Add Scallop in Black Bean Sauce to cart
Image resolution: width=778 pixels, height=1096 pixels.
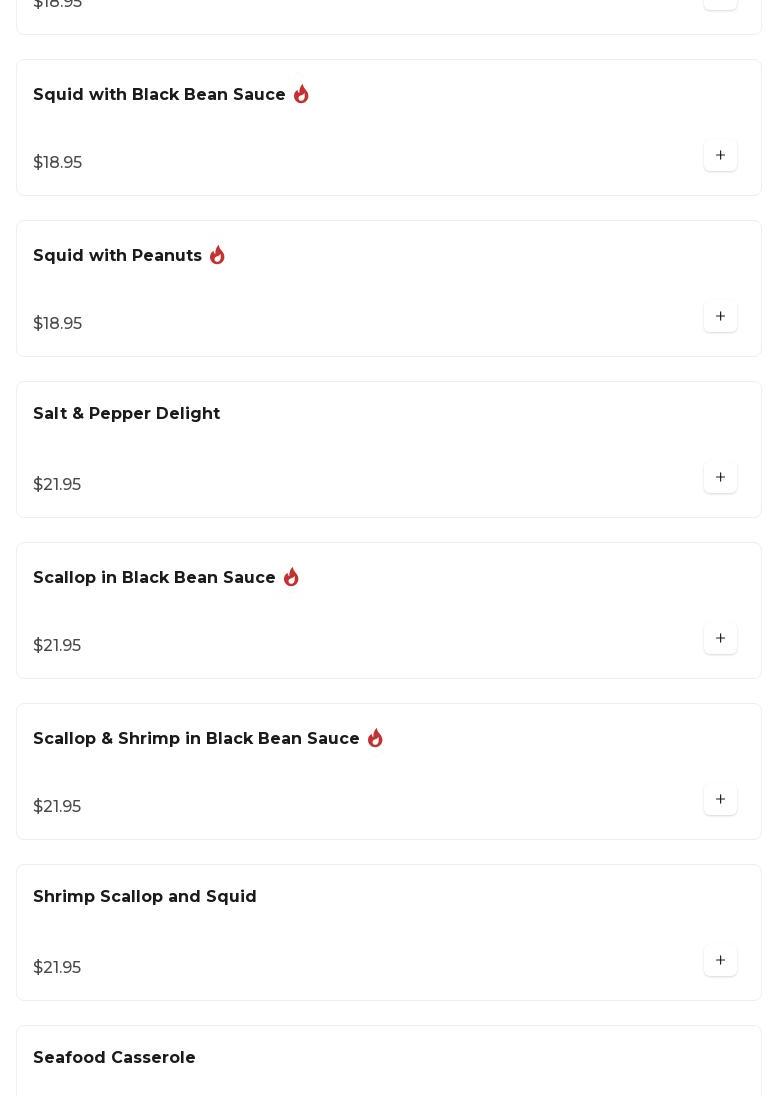click(720, 639)
